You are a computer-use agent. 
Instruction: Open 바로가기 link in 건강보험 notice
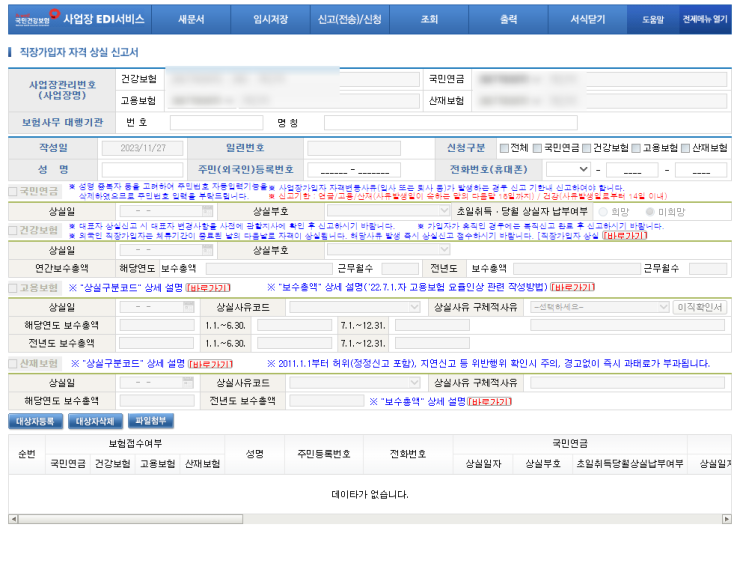(625, 235)
